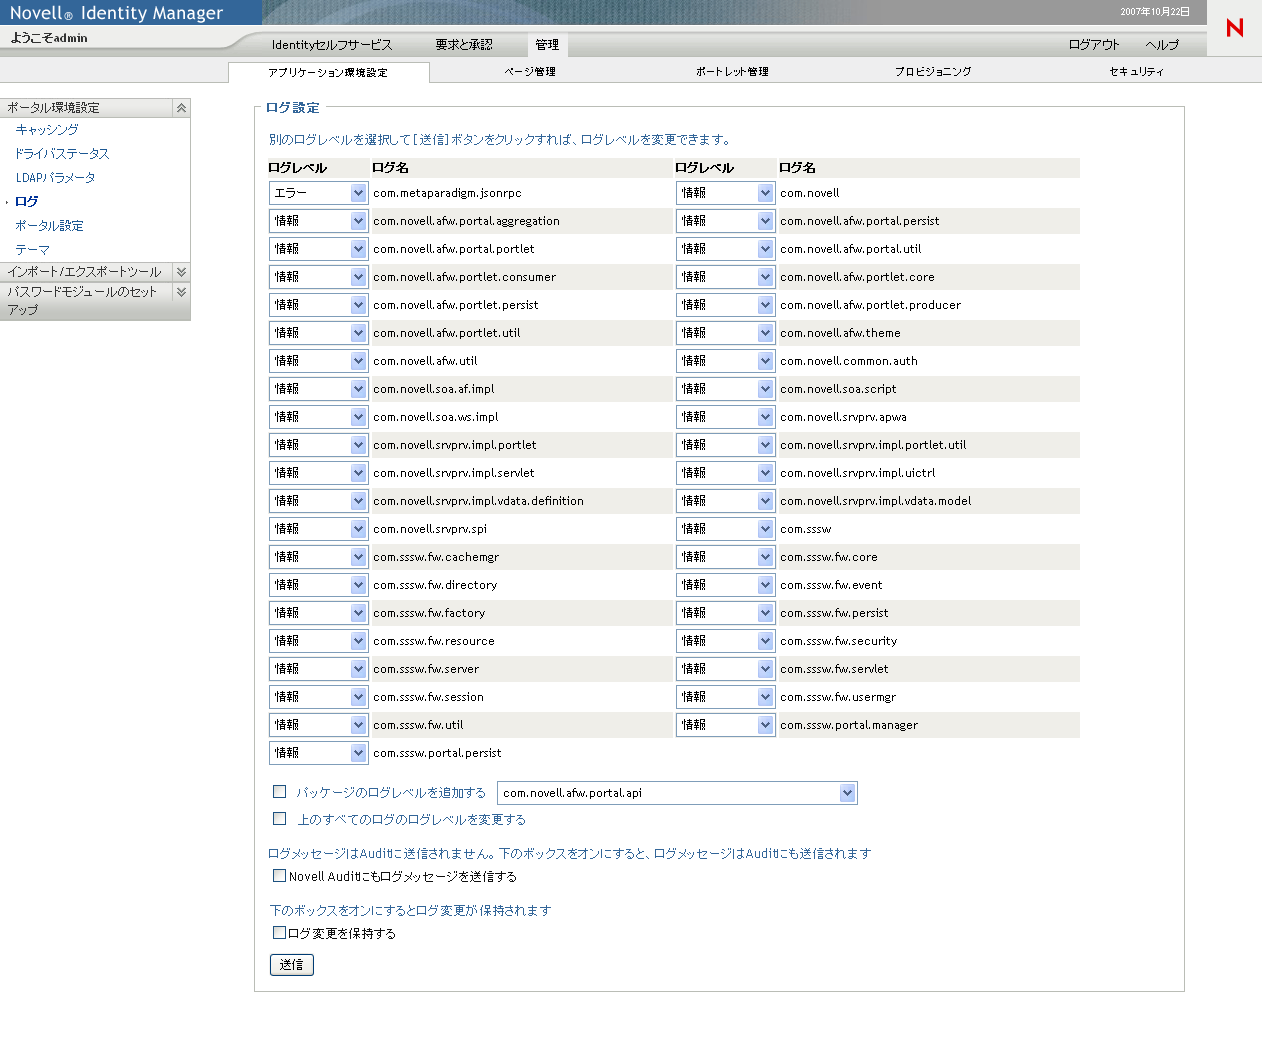Check 上のすべてのログのログレベルを変更する checkbox
1262x1042 pixels.
click(x=280, y=819)
